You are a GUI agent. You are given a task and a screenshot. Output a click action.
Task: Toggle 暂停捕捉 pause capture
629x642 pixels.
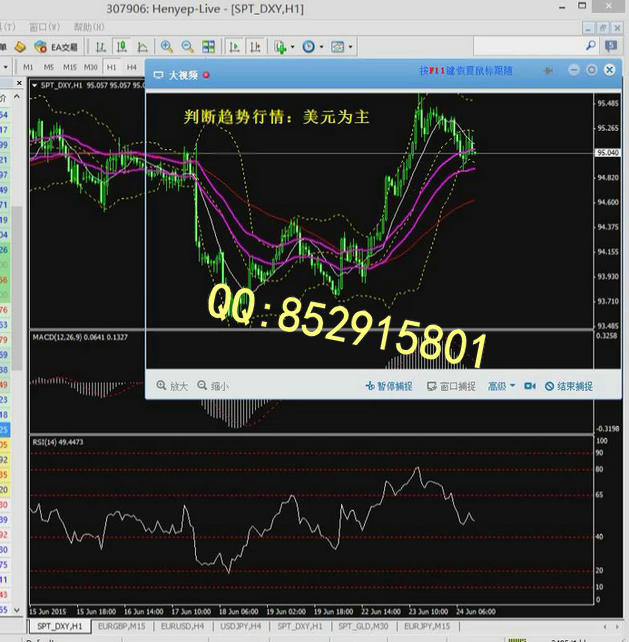tap(389, 386)
